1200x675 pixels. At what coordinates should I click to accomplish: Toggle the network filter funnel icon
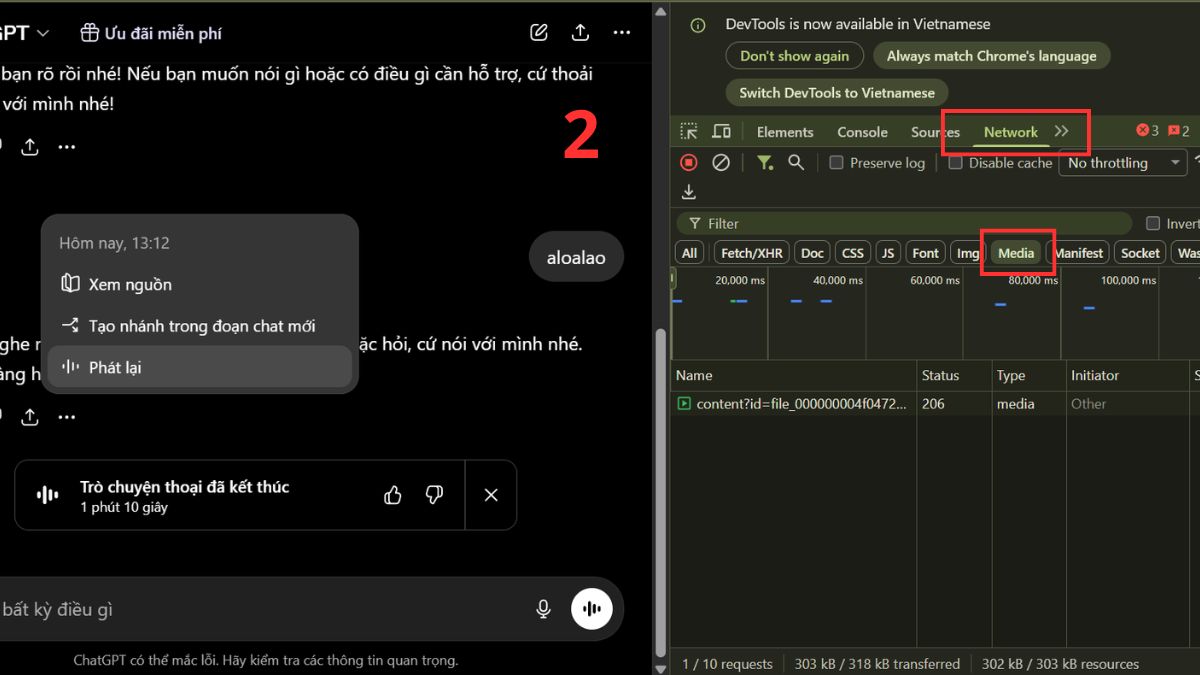[765, 162]
